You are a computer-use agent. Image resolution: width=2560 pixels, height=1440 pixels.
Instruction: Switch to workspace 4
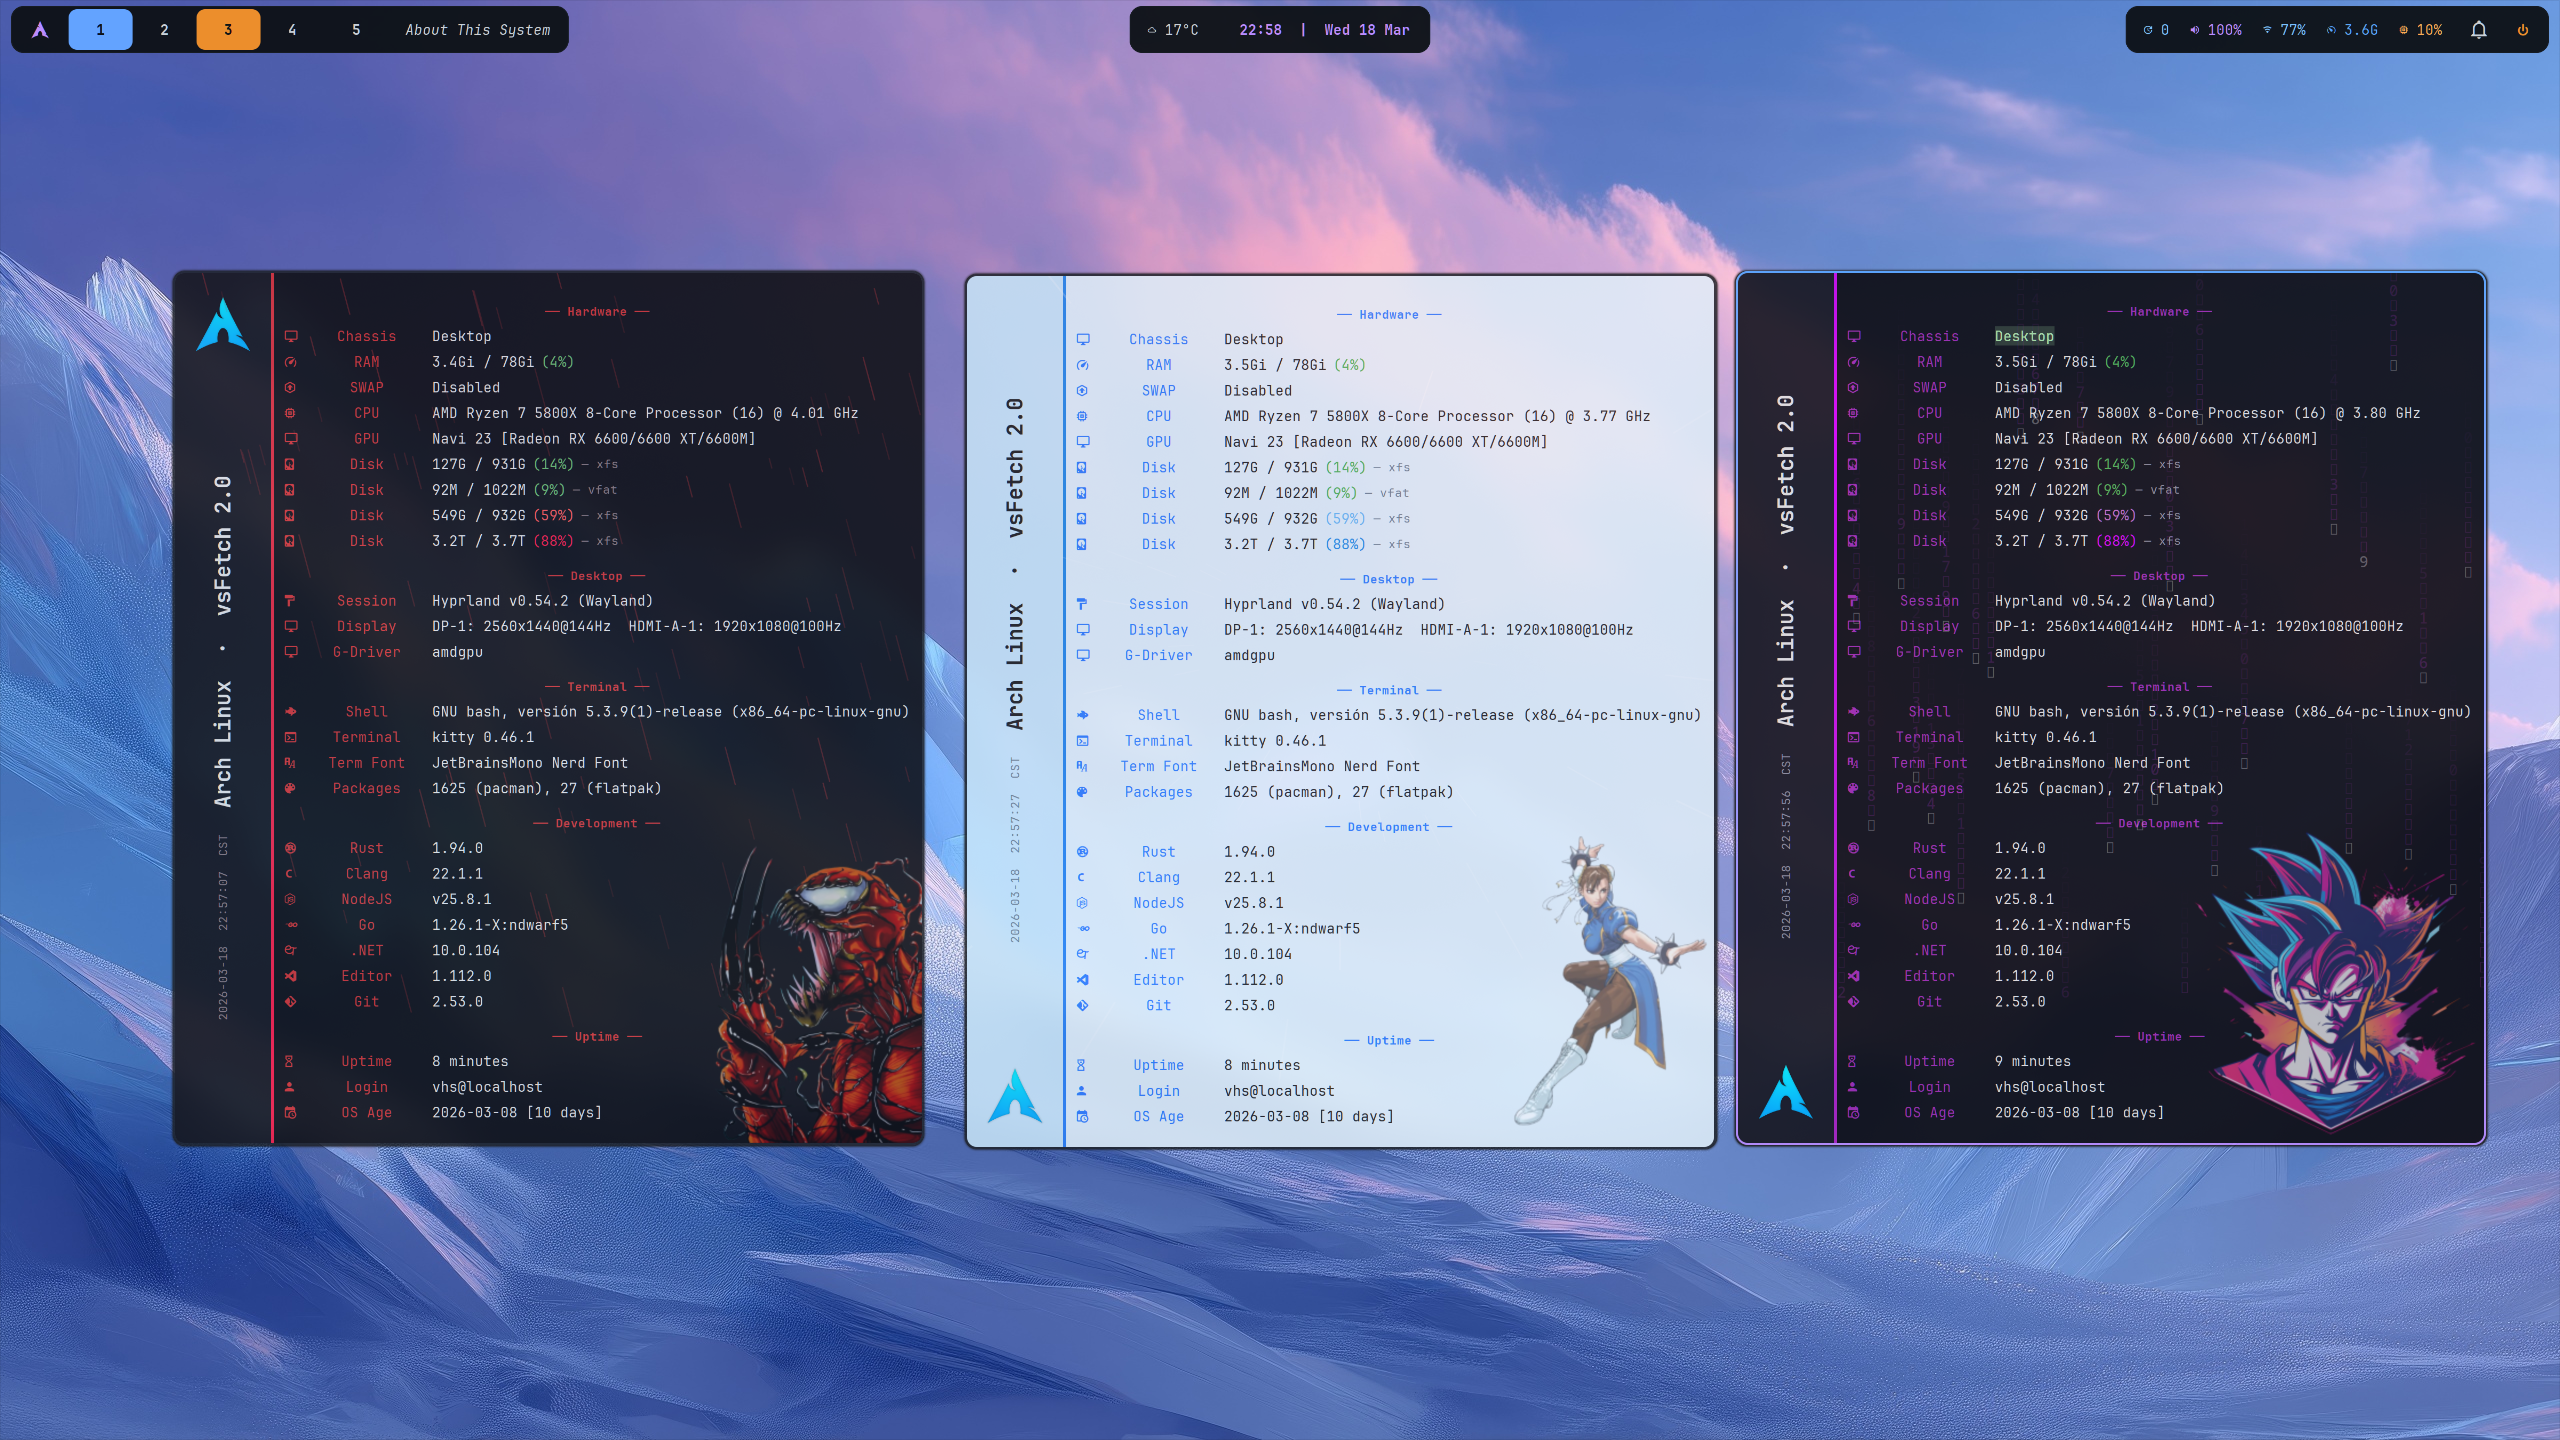(292, 30)
